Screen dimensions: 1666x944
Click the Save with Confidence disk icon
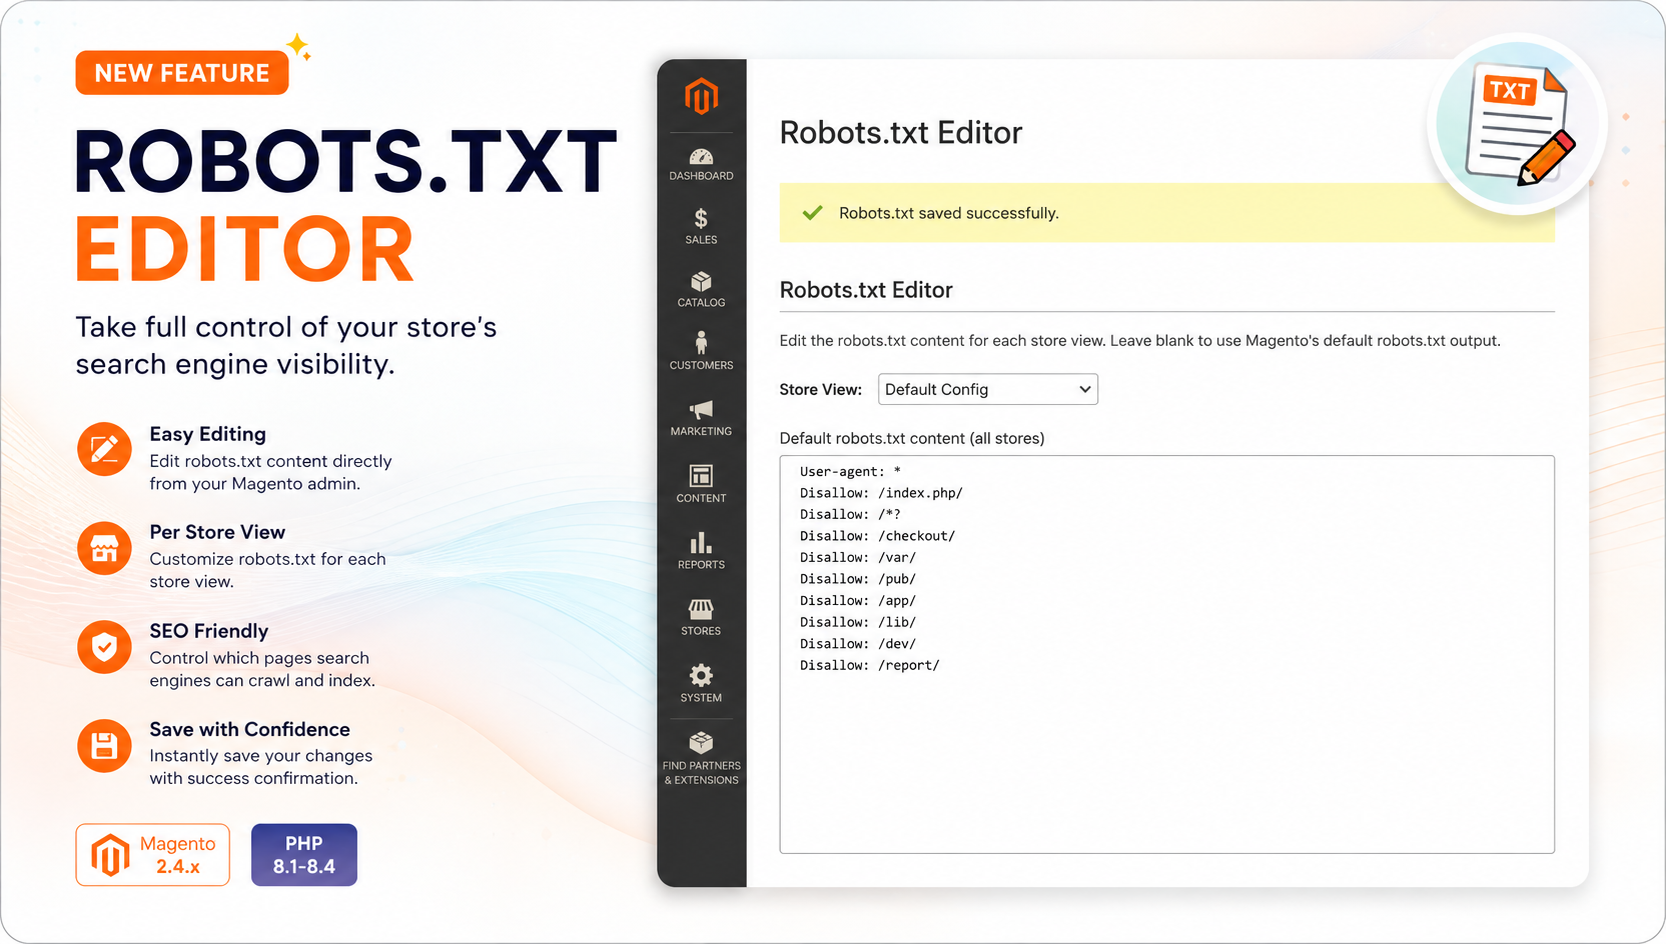point(104,746)
